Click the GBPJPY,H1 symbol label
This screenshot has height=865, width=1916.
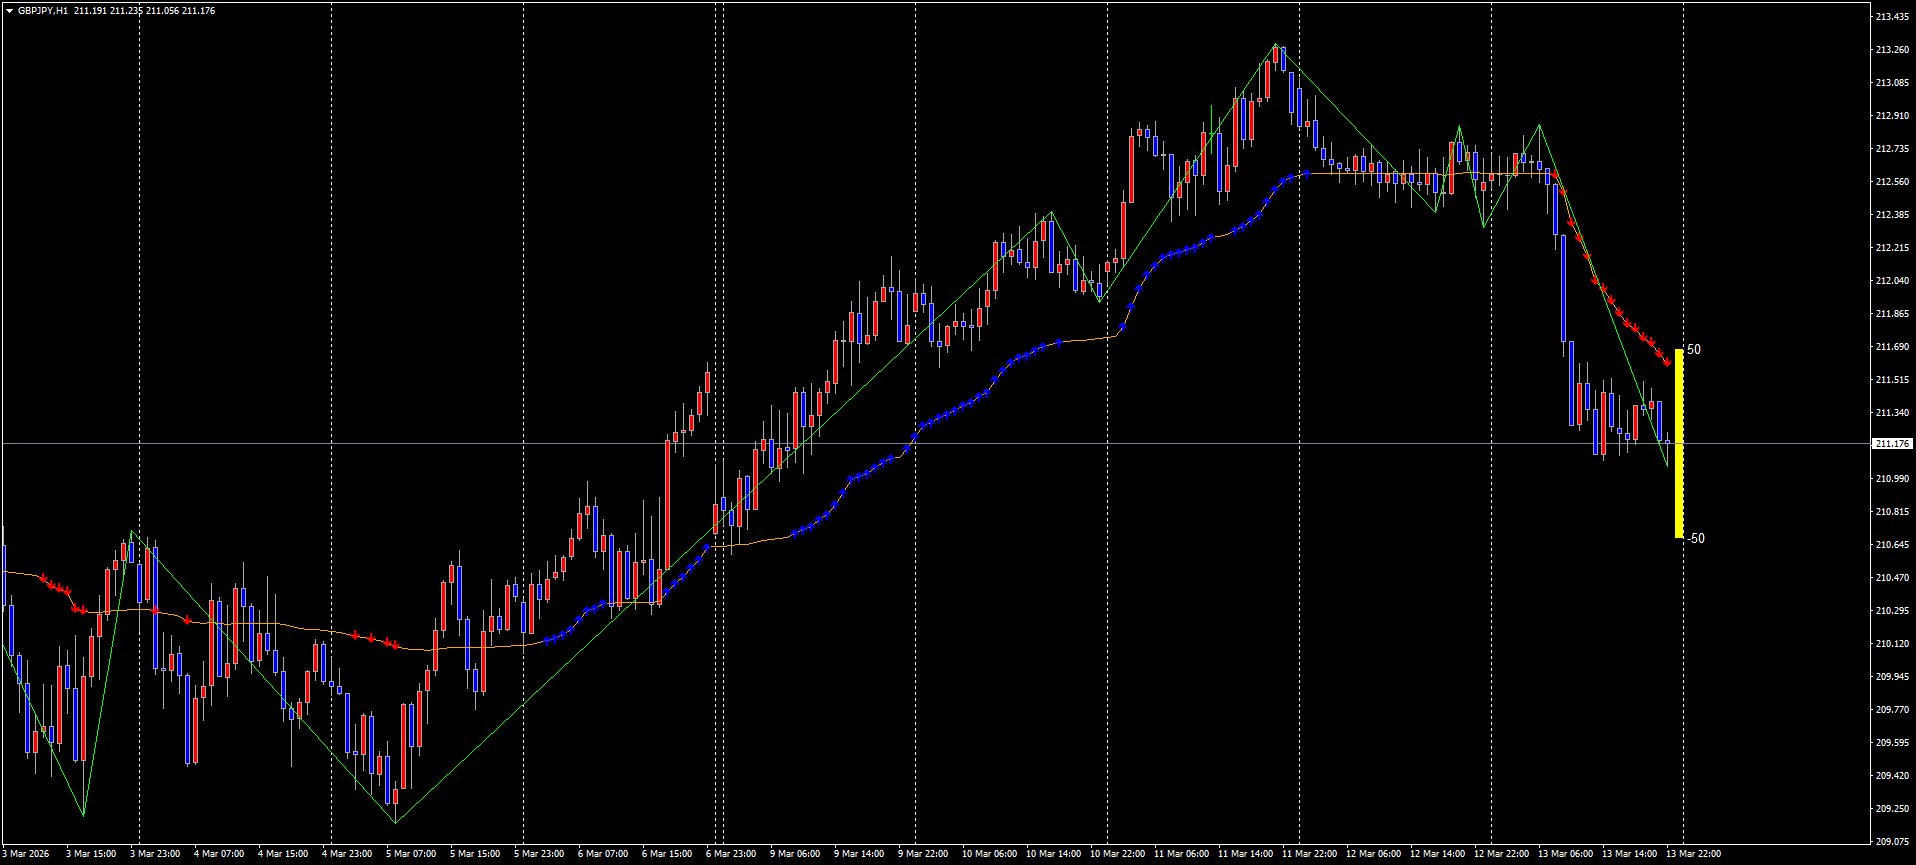pyautogui.click(x=43, y=11)
